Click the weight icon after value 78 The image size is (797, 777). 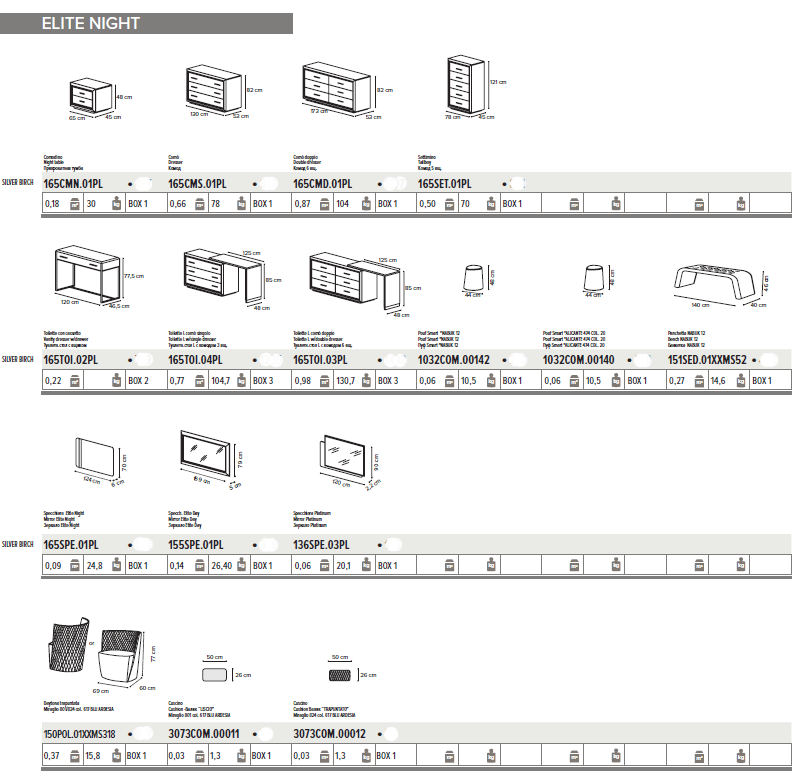241,204
